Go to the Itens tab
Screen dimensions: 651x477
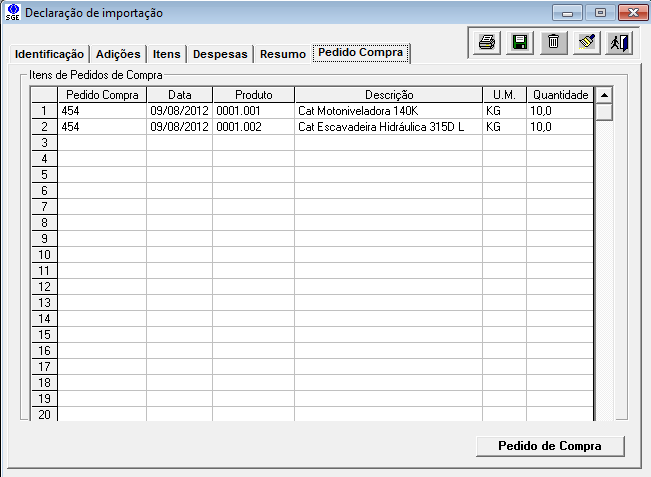pos(167,54)
